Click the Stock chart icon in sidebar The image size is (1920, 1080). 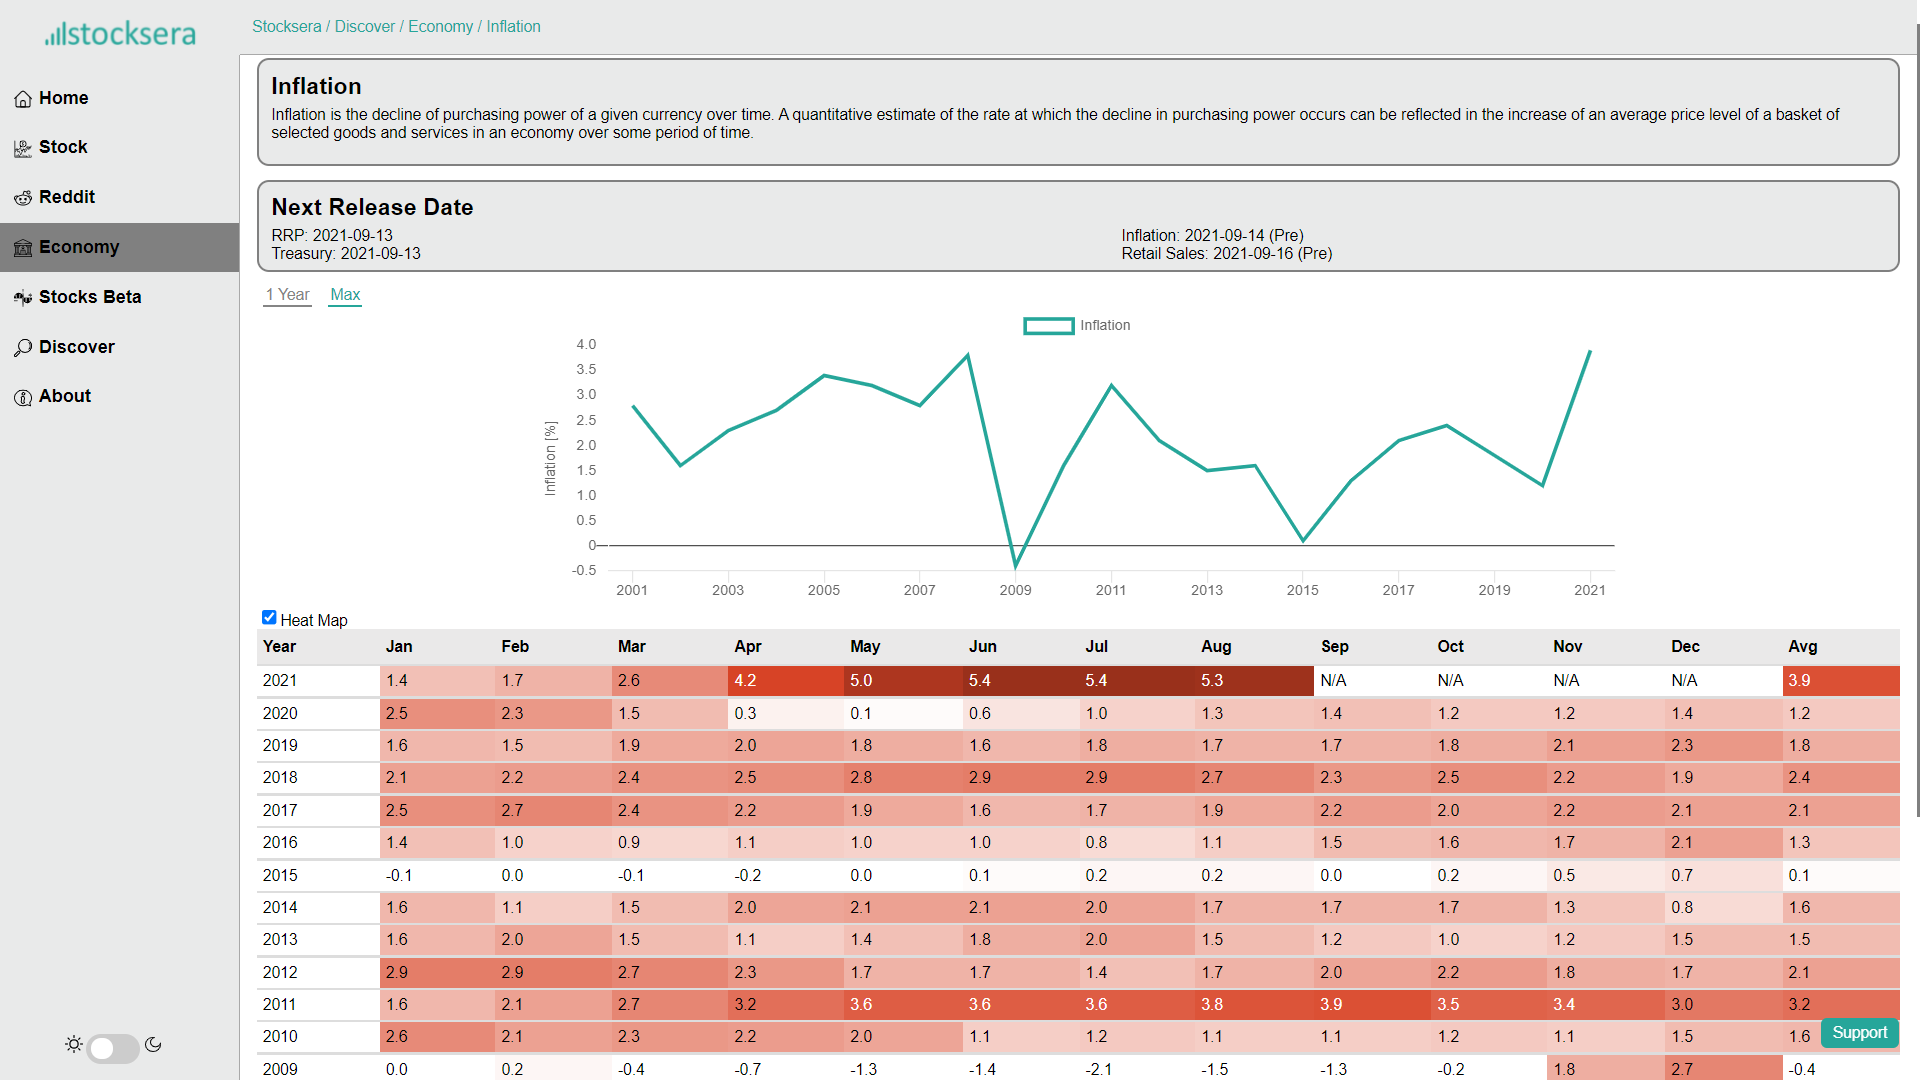tap(23, 148)
